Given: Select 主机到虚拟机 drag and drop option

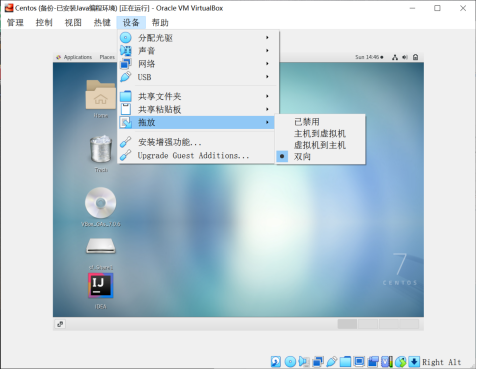Looking at the screenshot, I should (320, 133).
